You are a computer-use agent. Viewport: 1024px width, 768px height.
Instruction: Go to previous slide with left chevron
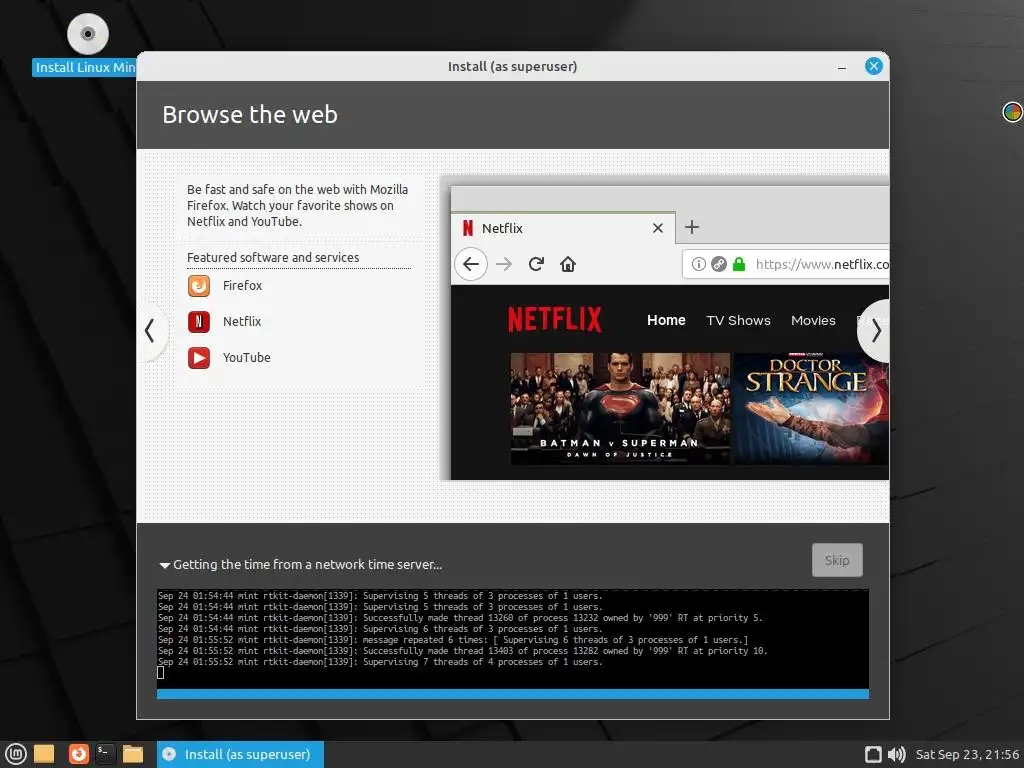pyautogui.click(x=151, y=330)
